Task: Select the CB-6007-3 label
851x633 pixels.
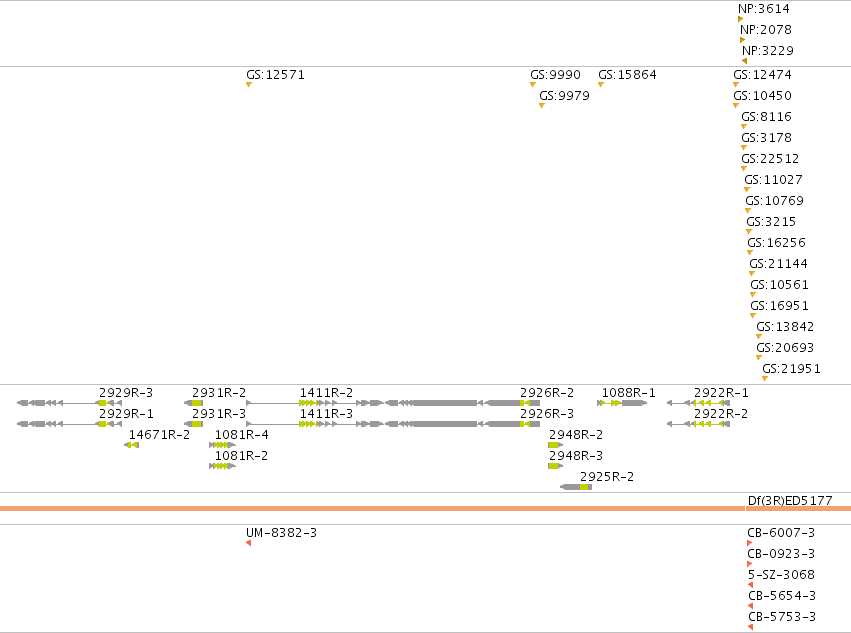Action: click(781, 533)
